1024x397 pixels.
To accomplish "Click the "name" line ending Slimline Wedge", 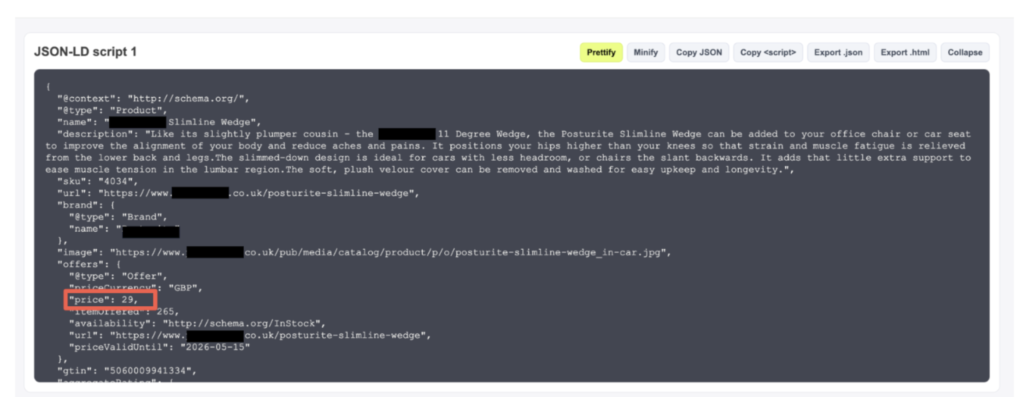I will [159, 122].
